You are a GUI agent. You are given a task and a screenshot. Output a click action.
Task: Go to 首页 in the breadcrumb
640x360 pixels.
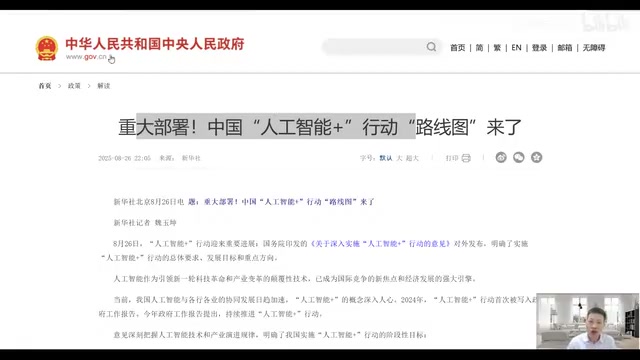coord(45,86)
